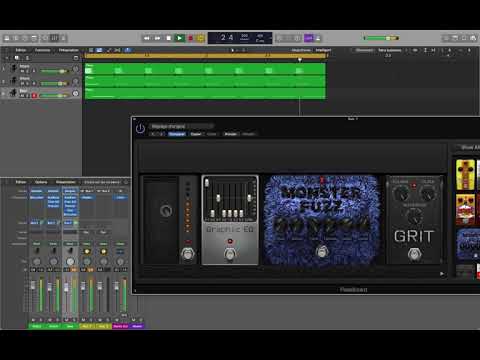
Task: Select the yellow pedal thumbnail in browser
Action: pos(465,175)
